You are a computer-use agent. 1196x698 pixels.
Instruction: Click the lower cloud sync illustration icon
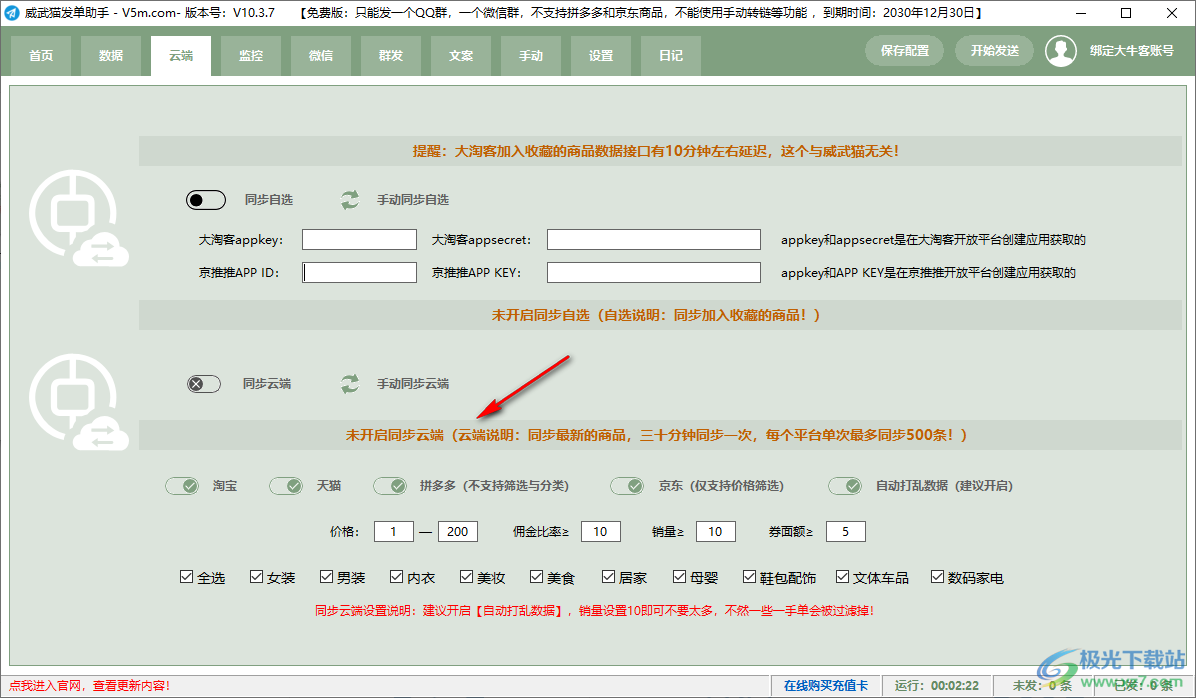pyautogui.click(x=78, y=402)
